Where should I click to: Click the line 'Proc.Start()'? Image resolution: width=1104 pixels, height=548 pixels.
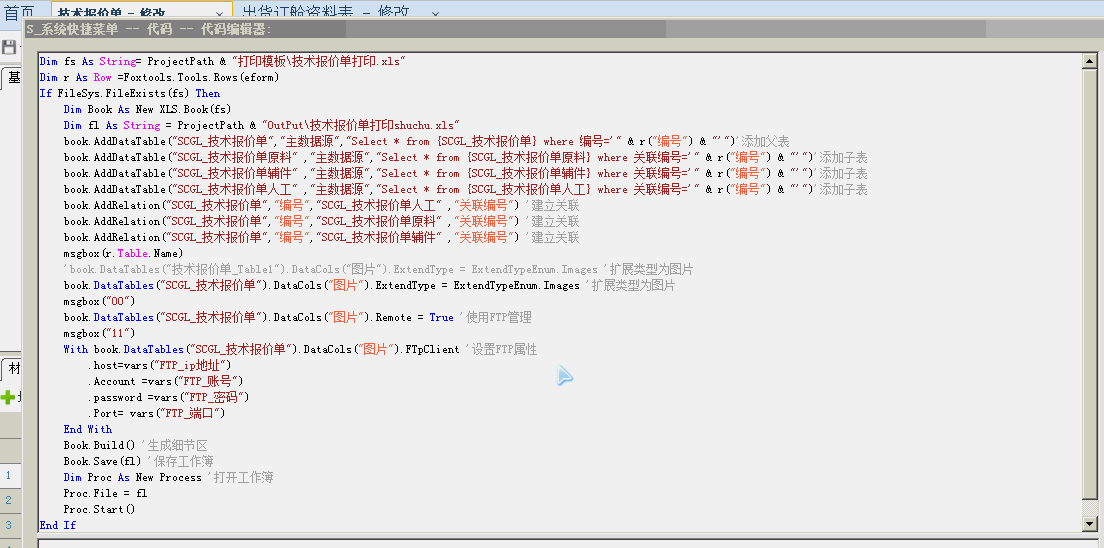(99, 509)
